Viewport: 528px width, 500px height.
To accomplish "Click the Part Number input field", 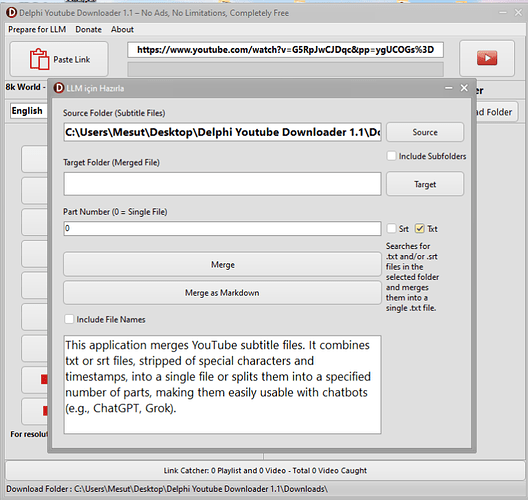I will tap(222, 228).
